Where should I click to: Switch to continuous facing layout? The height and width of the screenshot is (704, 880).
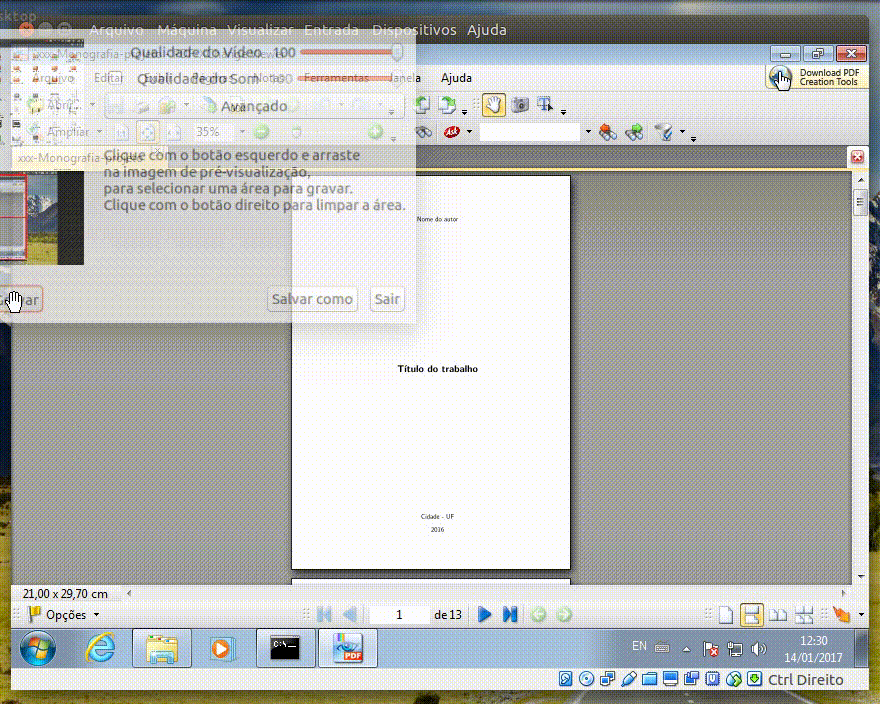804,615
